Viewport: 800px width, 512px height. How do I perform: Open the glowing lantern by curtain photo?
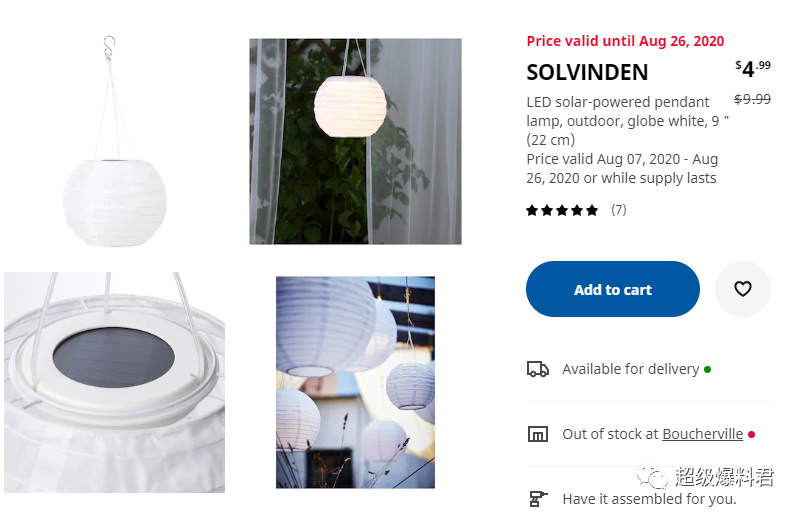tap(355, 141)
